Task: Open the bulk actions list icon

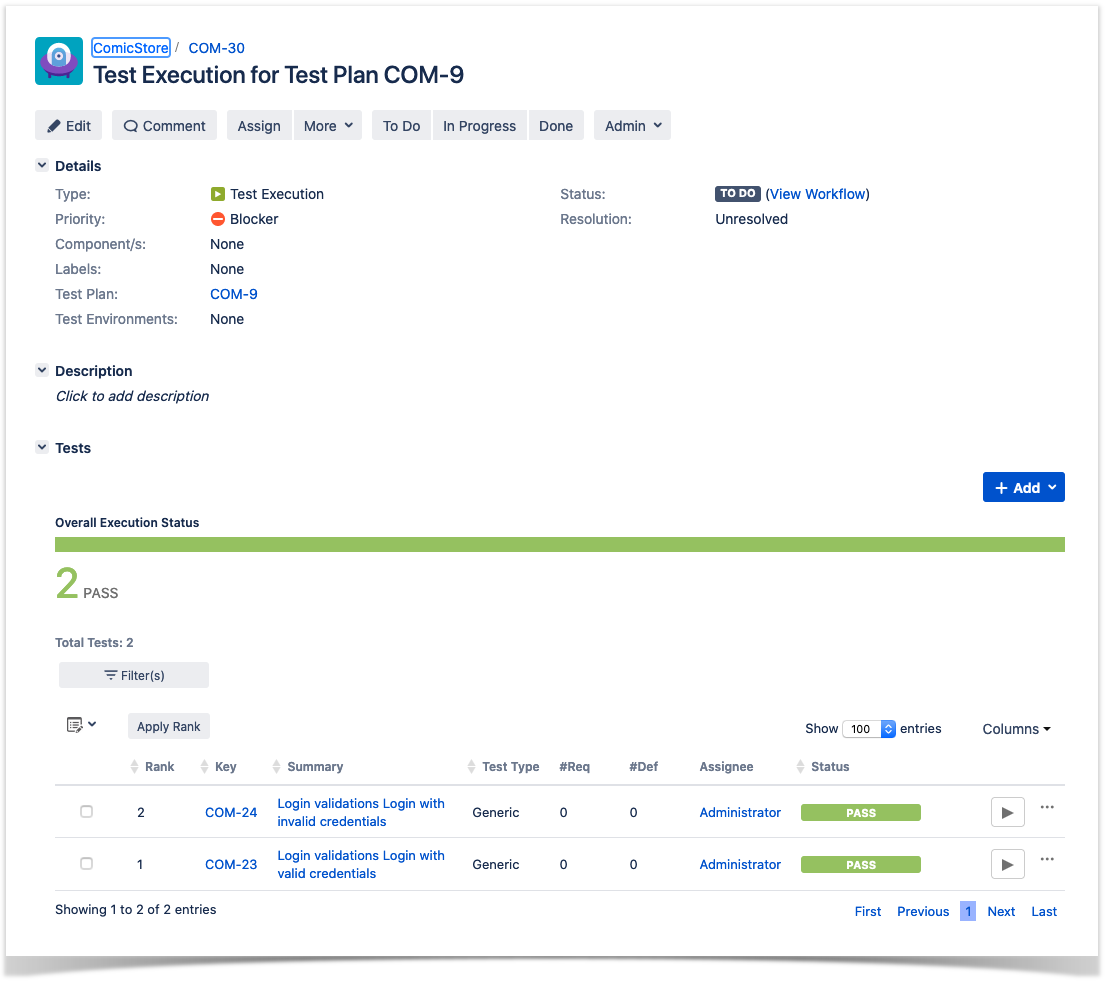Action: (x=81, y=725)
